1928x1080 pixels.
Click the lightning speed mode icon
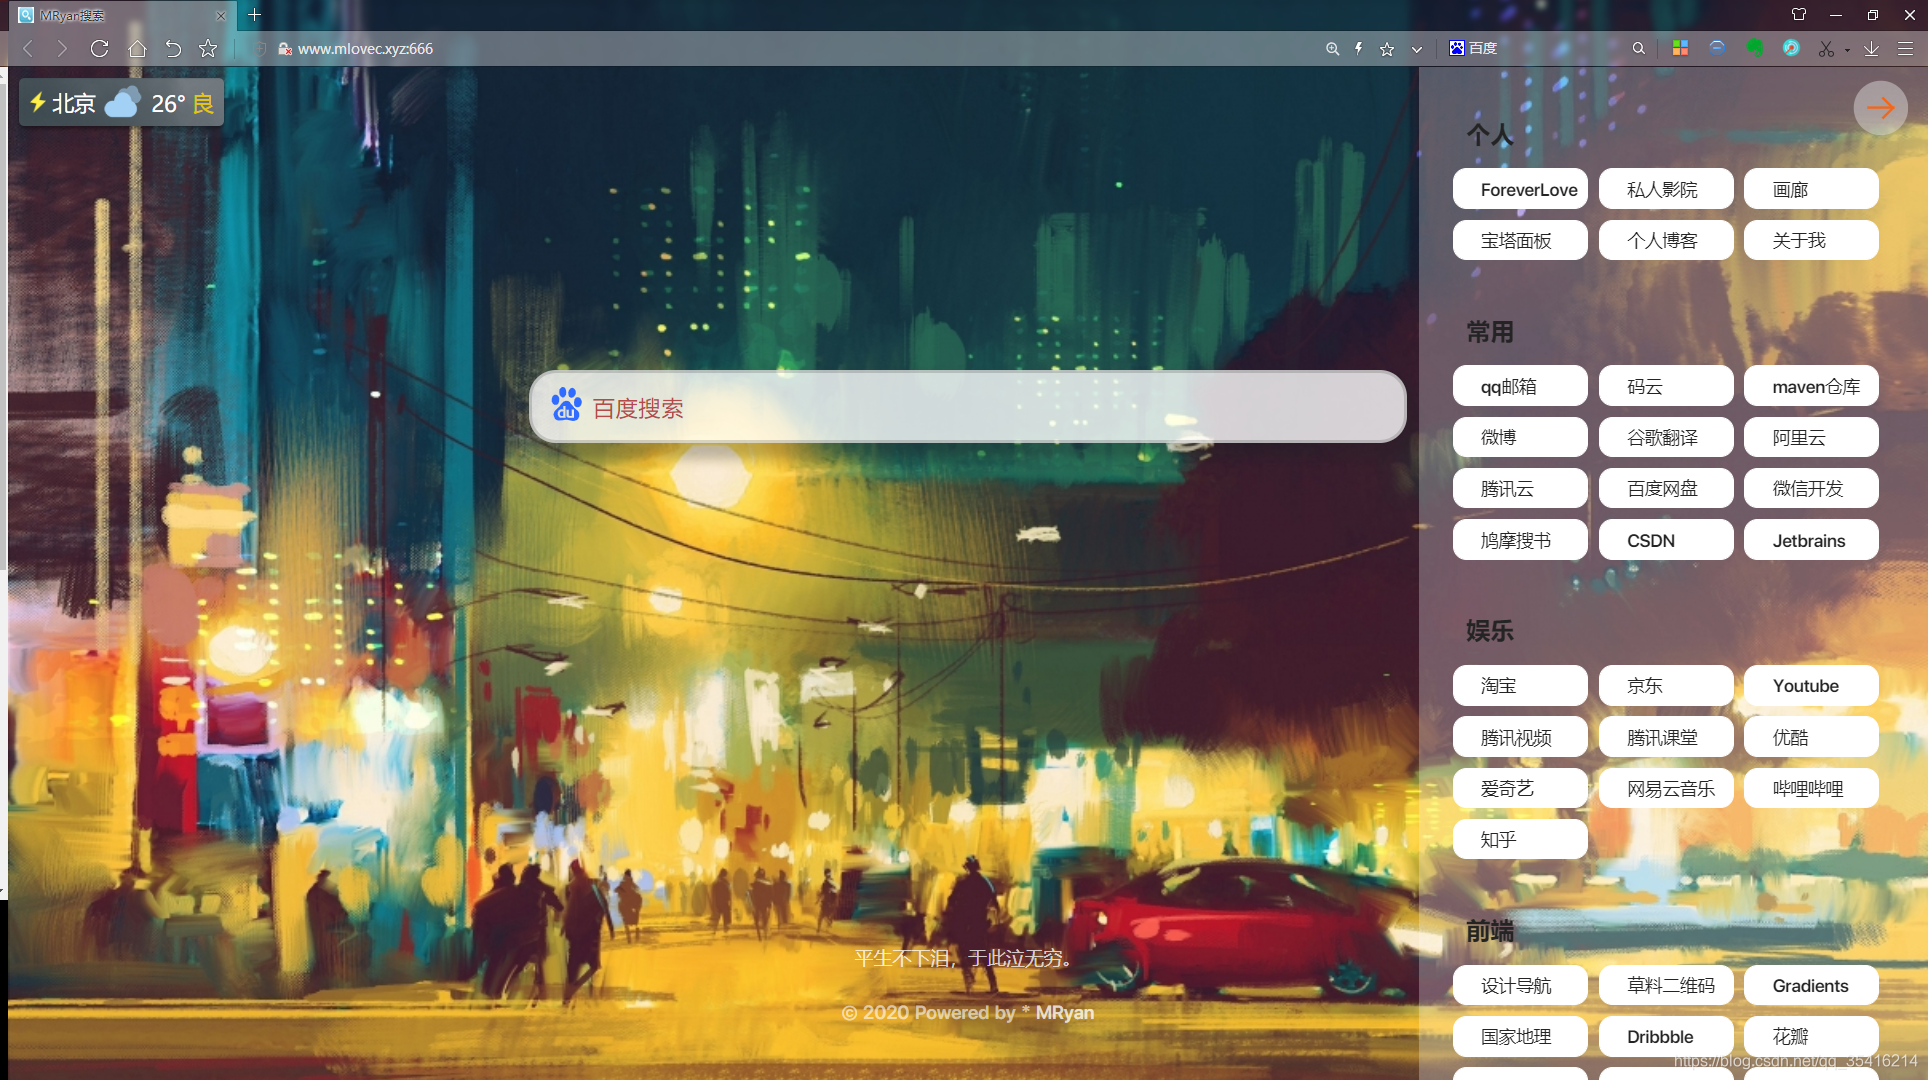(x=1358, y=48)
